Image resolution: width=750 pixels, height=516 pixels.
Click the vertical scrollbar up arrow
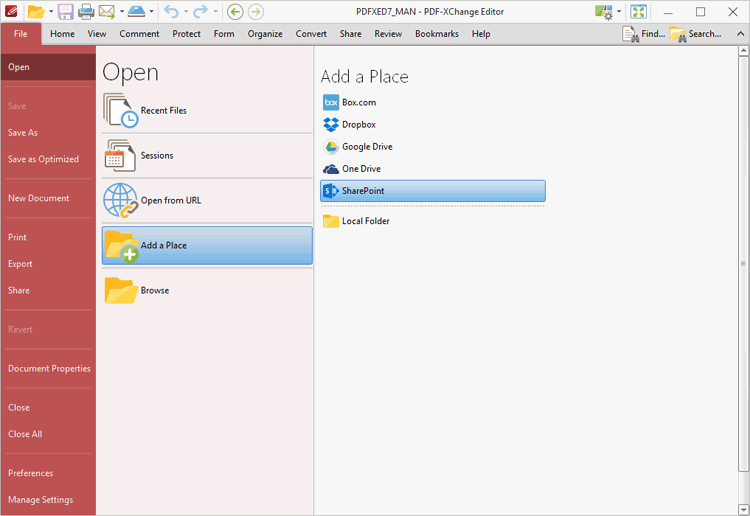pyautogui.click(x=743, y=50)
